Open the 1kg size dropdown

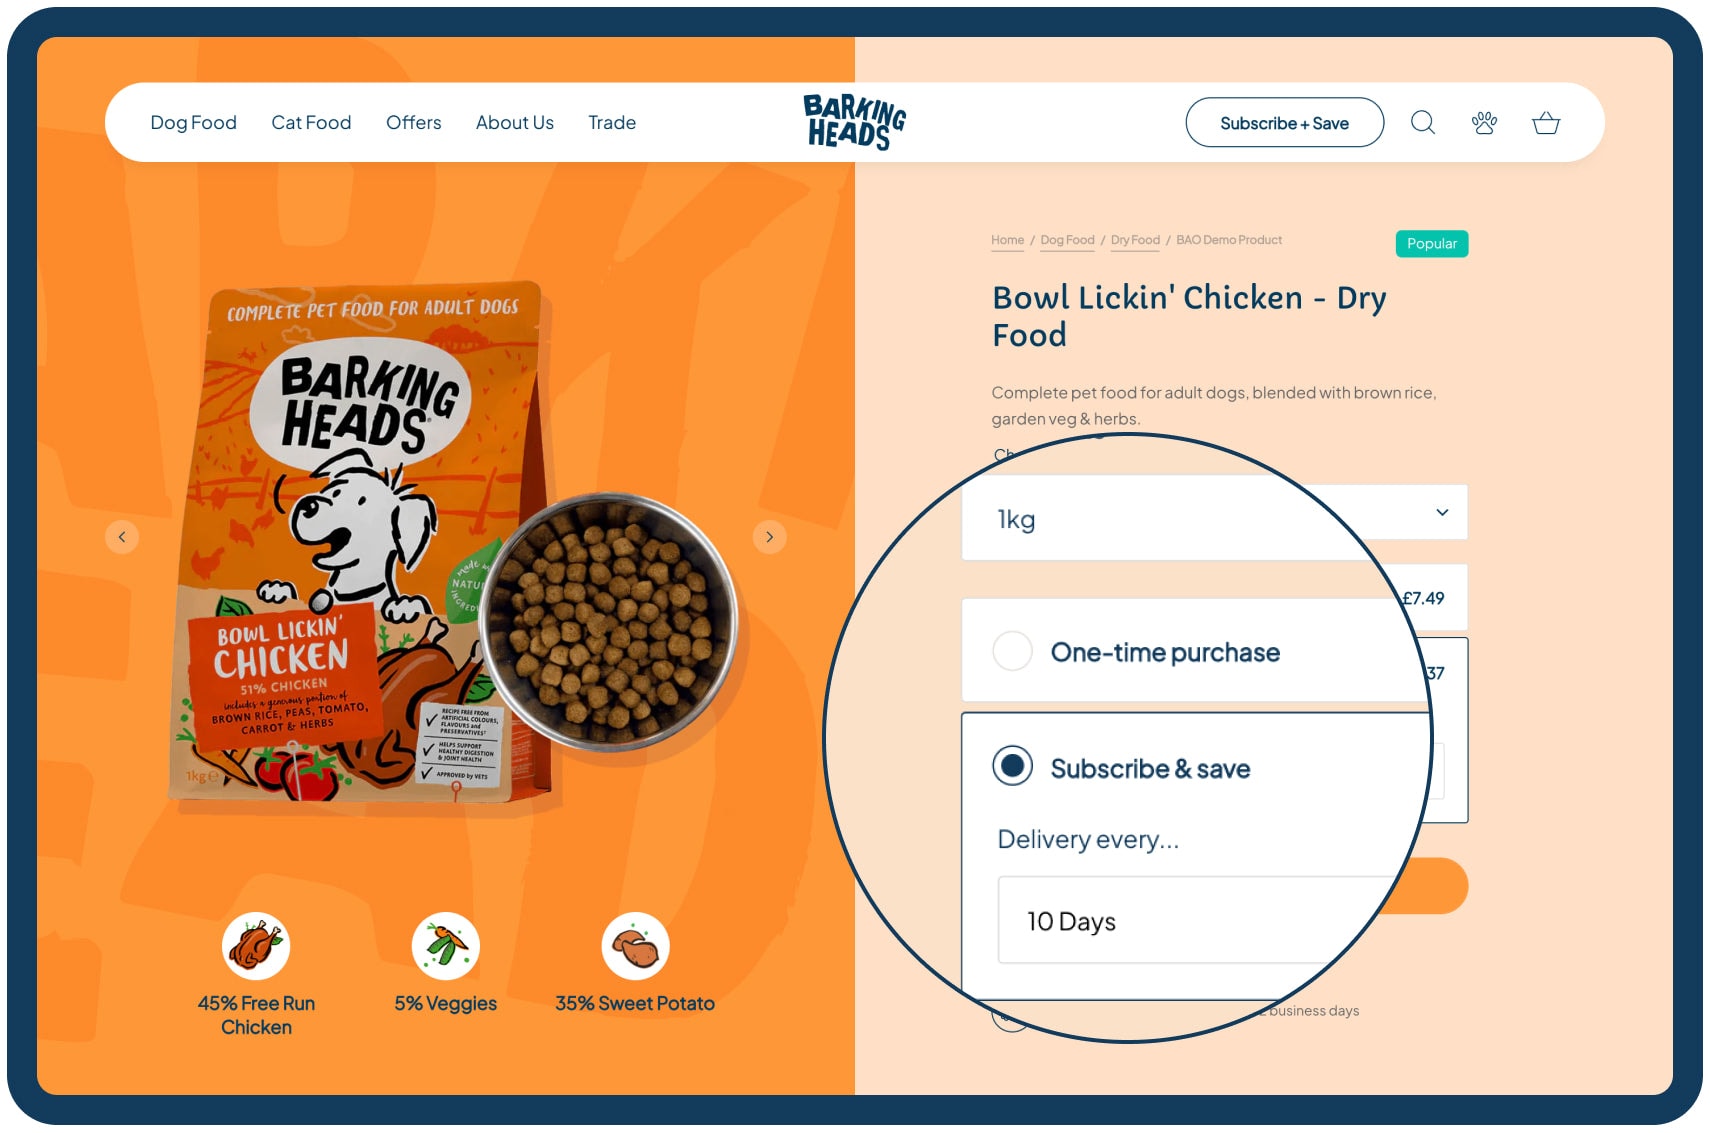click(x=1214, y=518)
